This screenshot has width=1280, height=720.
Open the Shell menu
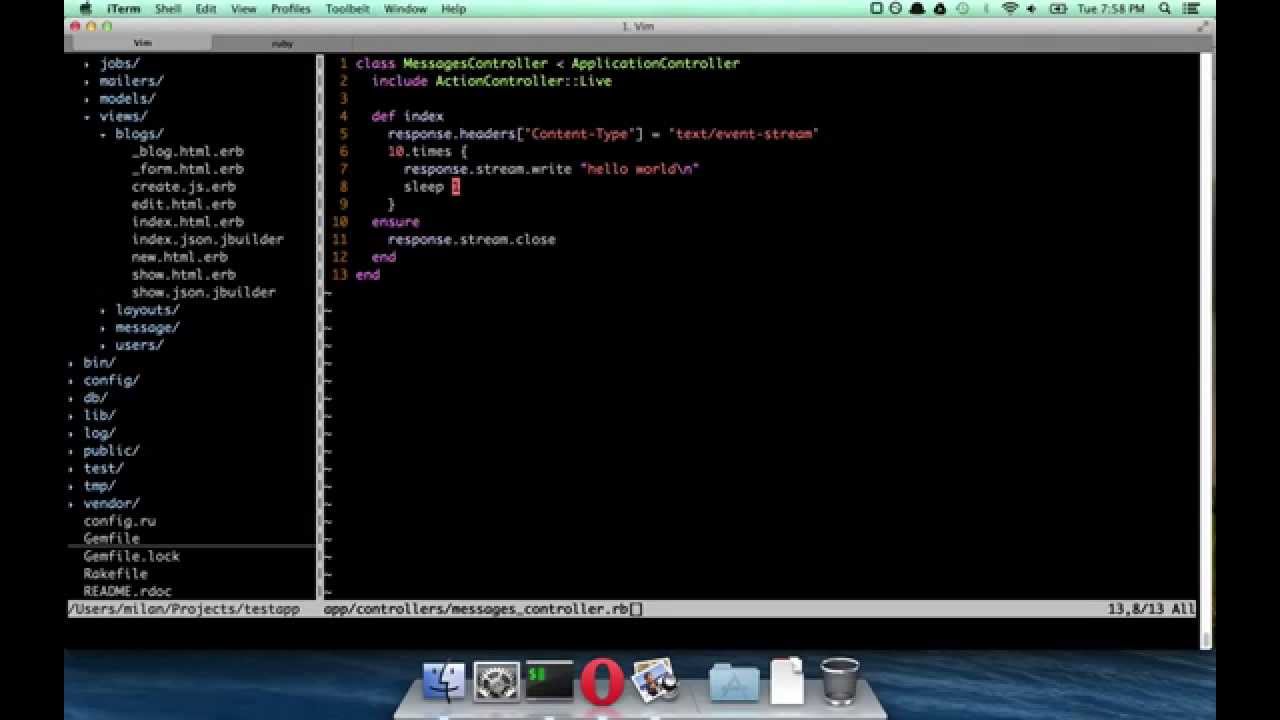pyautogui.click(x=168, y=9)
